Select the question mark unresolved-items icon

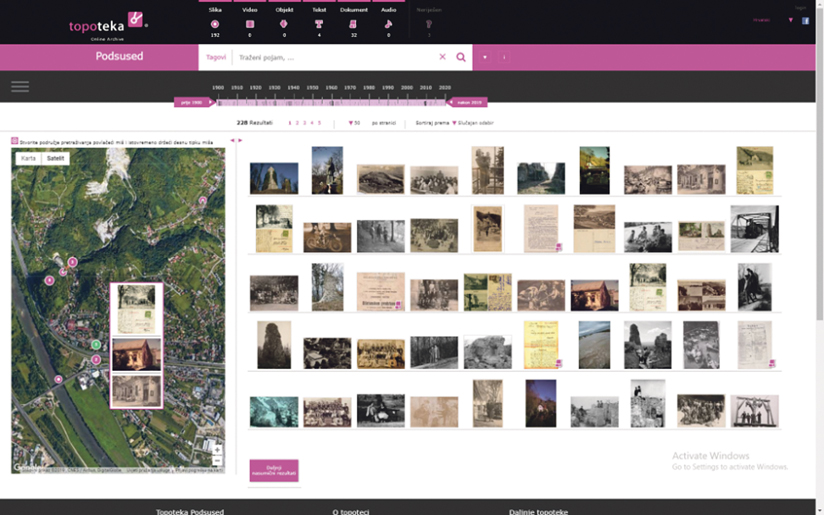point(429,24)
